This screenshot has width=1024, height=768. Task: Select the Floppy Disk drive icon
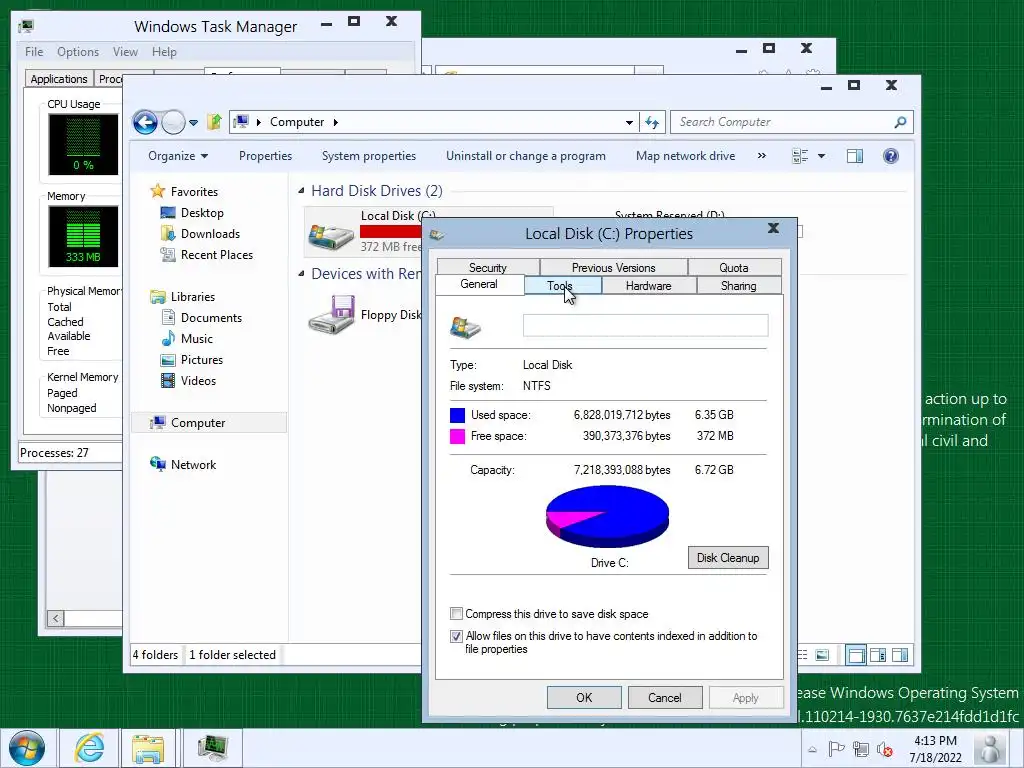[331, 314]
